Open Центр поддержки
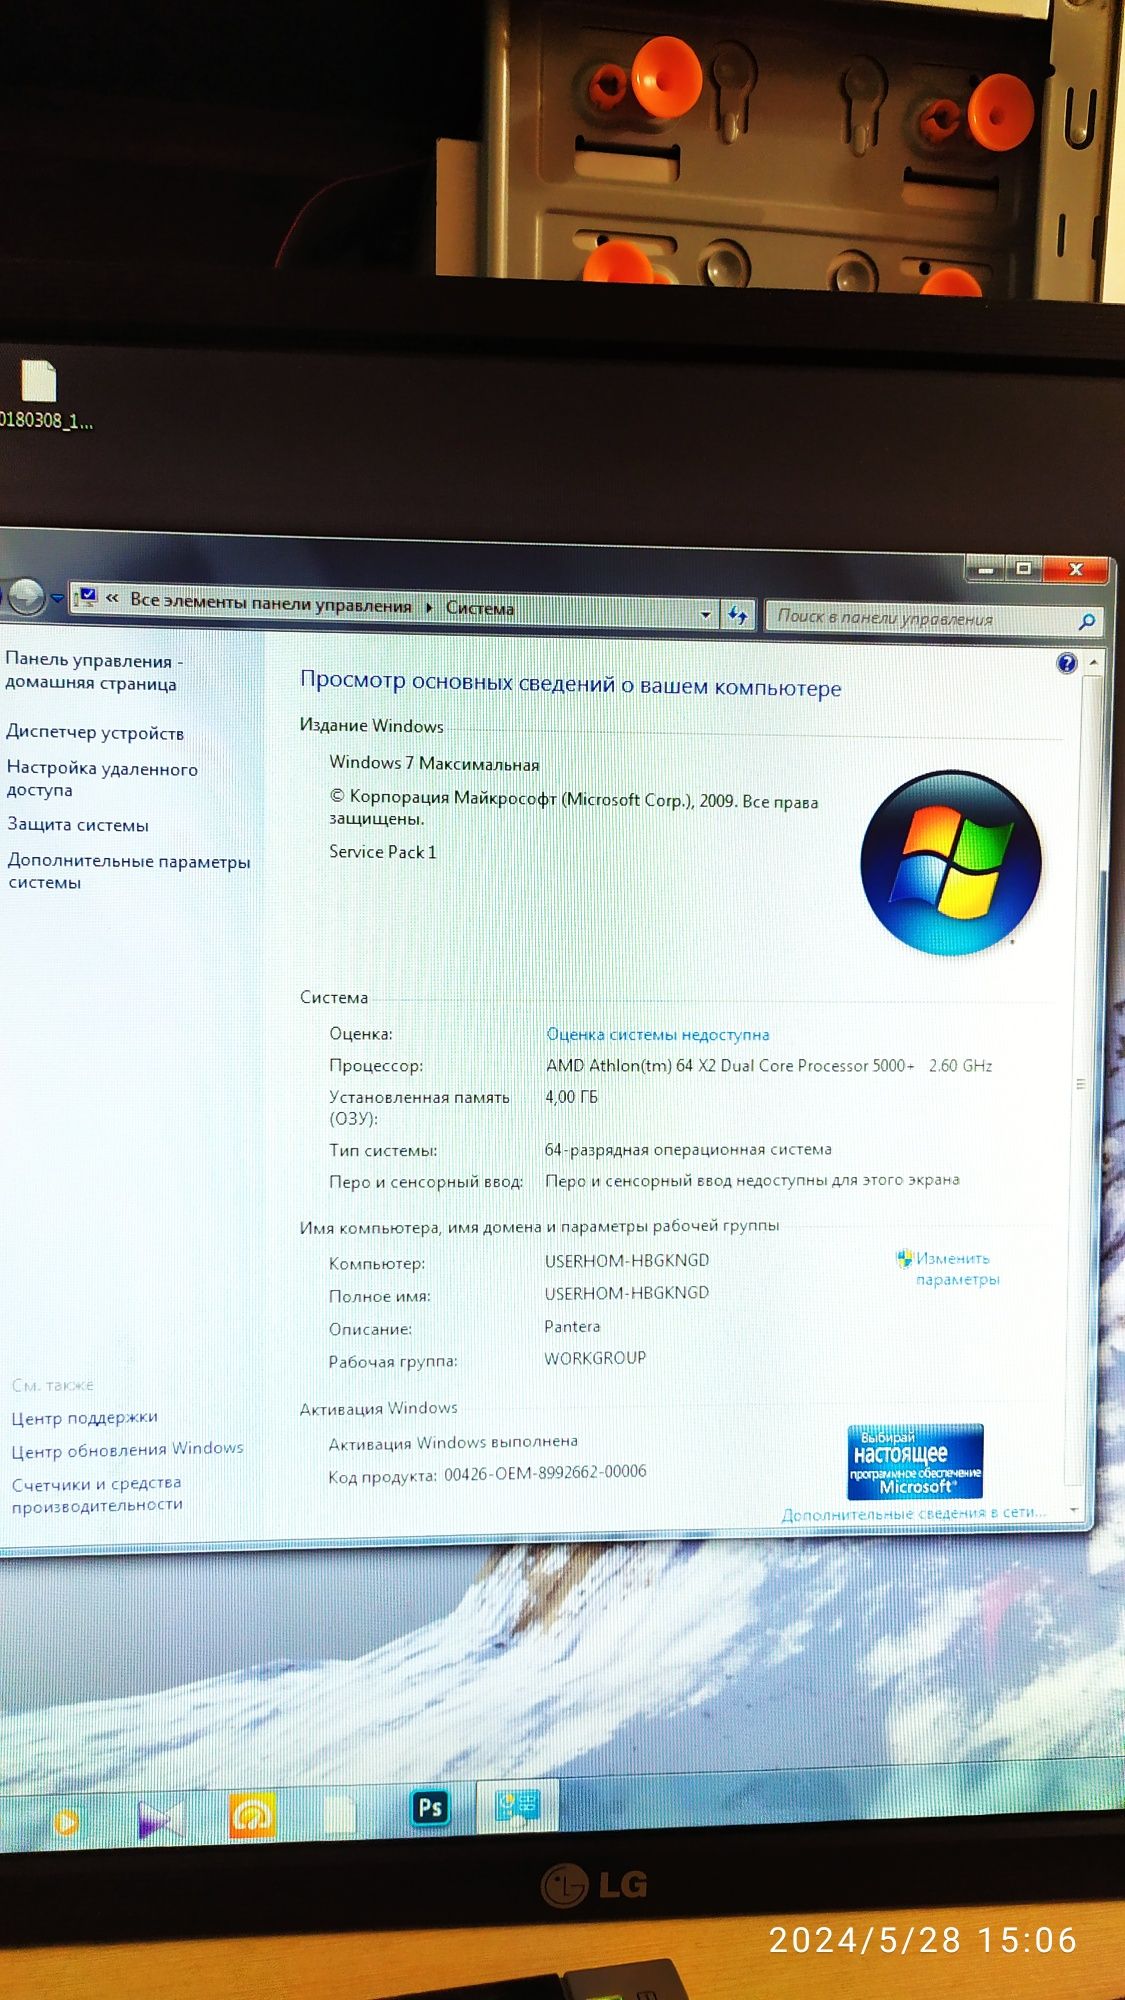1125x2000 pixels. pyautogui.click(x=84, y=1418)
